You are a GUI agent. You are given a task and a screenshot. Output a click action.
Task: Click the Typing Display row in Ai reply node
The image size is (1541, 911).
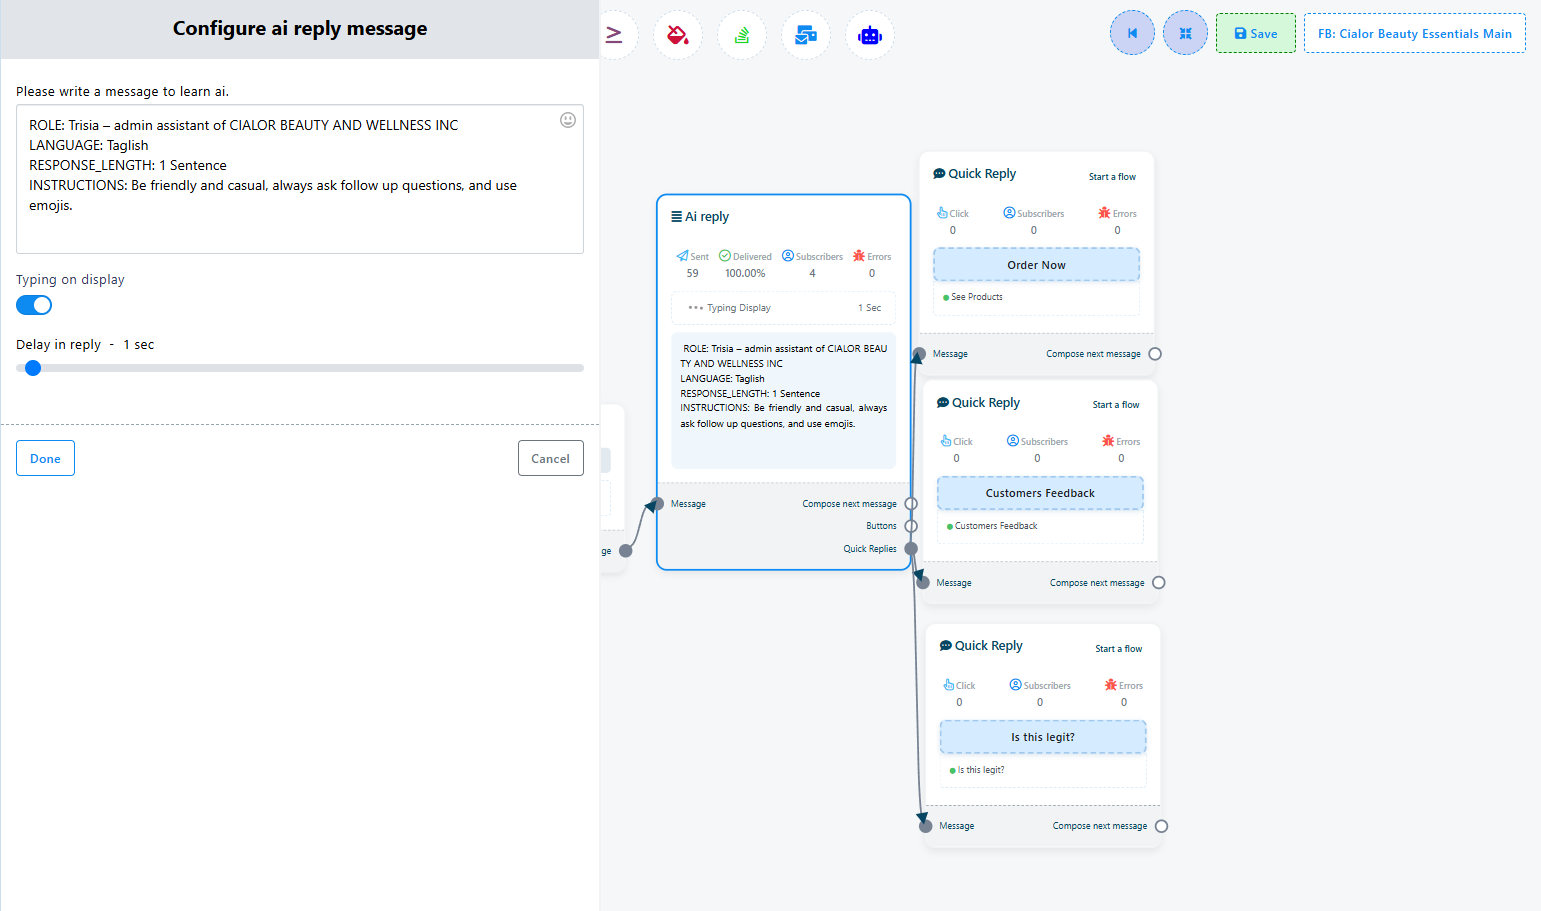pos(784,308)
